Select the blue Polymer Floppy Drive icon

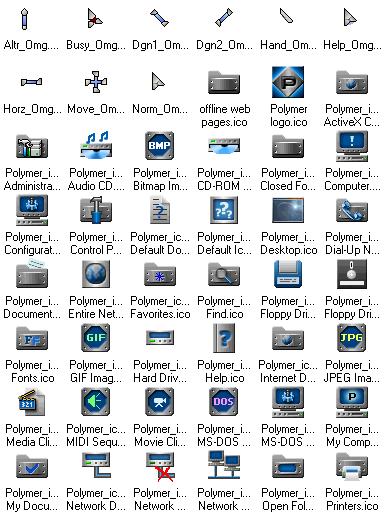[x=288, y=274]
